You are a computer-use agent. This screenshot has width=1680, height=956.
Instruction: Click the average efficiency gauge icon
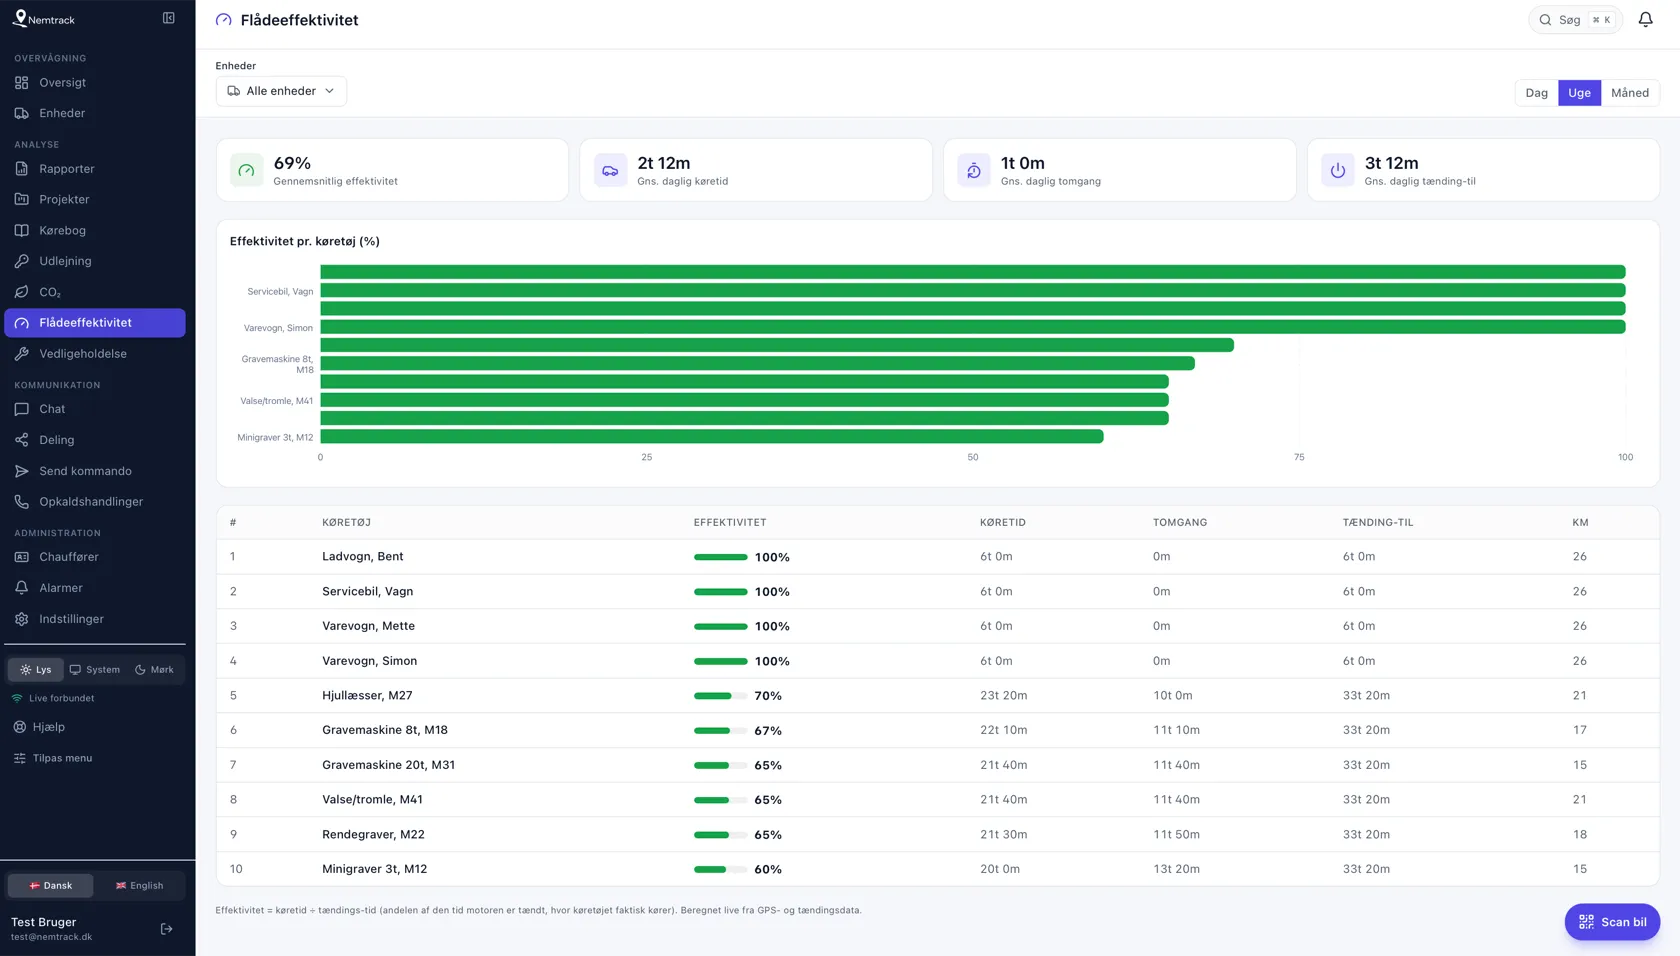pyautogui.click(x=247, y=170)
